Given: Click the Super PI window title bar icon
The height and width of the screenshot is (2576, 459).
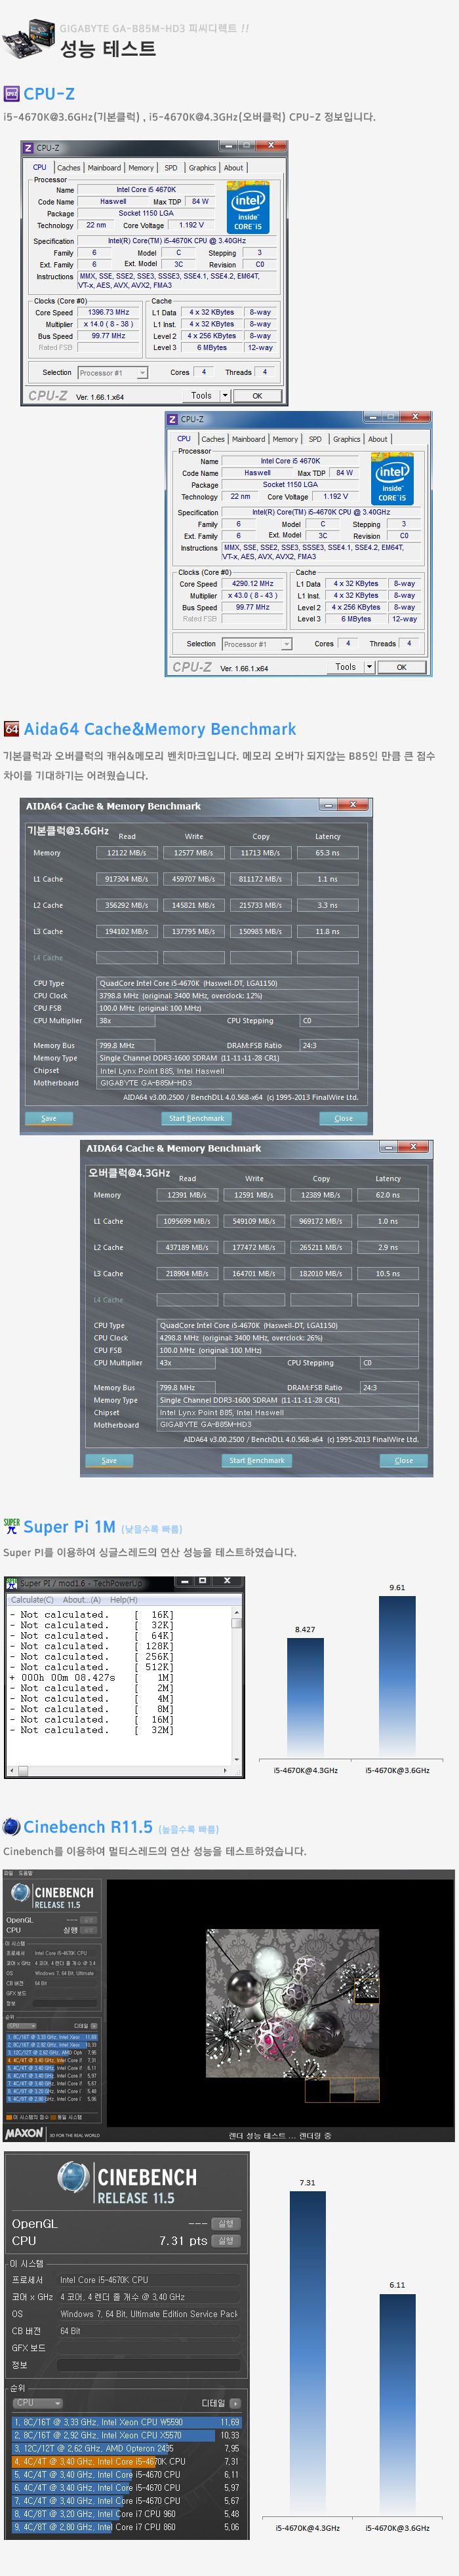Looking at the screenshot, I should coord(12,1584).
